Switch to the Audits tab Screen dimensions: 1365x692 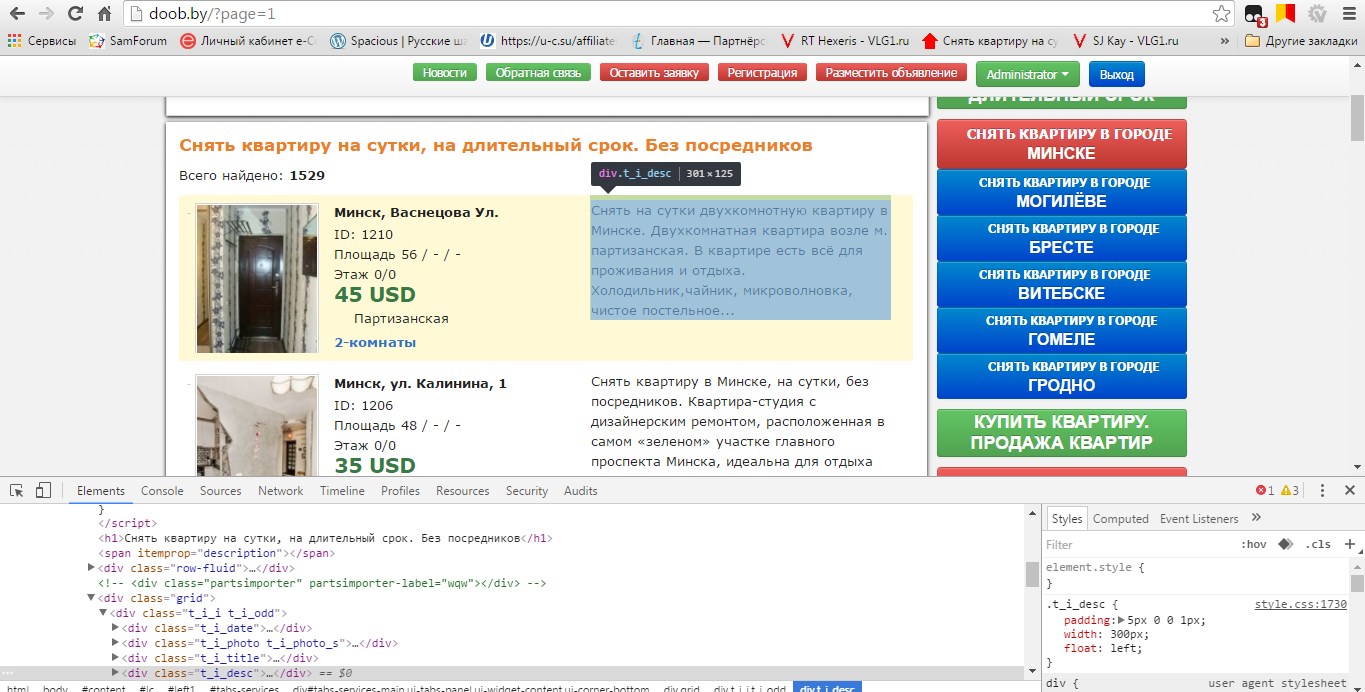pyautogui.click(x=580, y=491)
